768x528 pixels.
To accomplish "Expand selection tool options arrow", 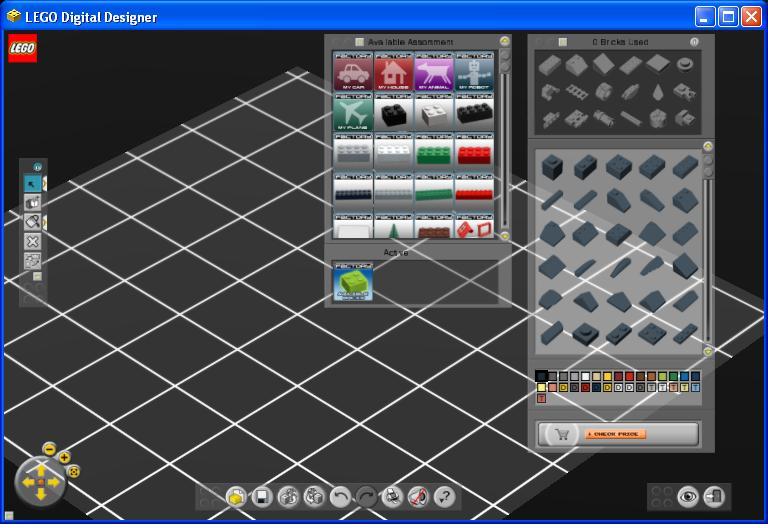I will (44, 184).
